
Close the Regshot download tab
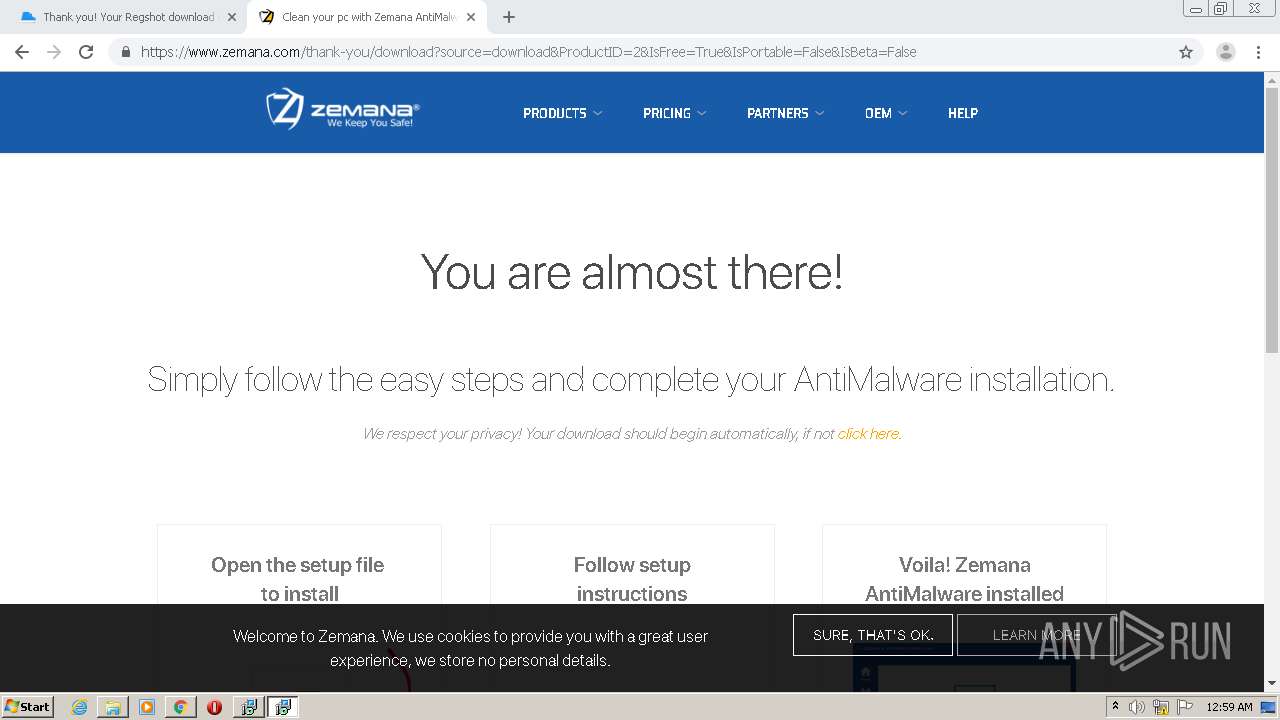pyautogui.click(x=232, y=17)
